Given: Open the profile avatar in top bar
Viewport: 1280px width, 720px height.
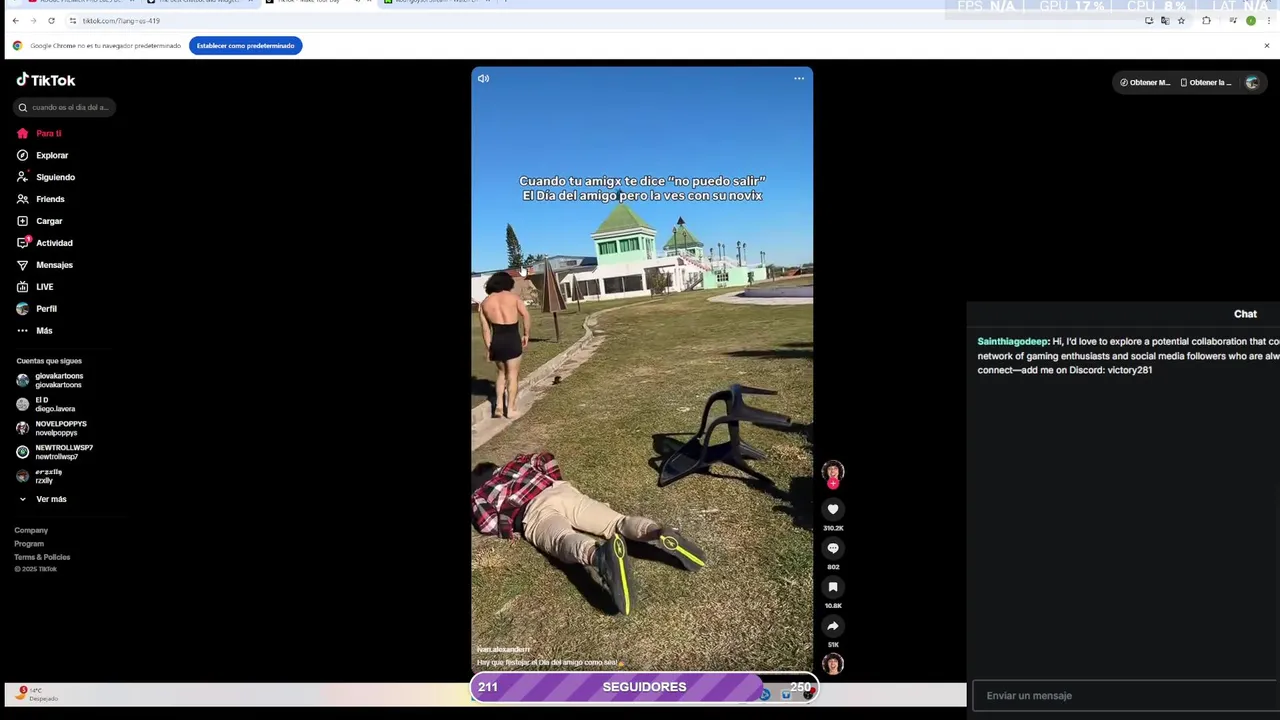Looking at the screenshot, I should (x=1252, y=82).
